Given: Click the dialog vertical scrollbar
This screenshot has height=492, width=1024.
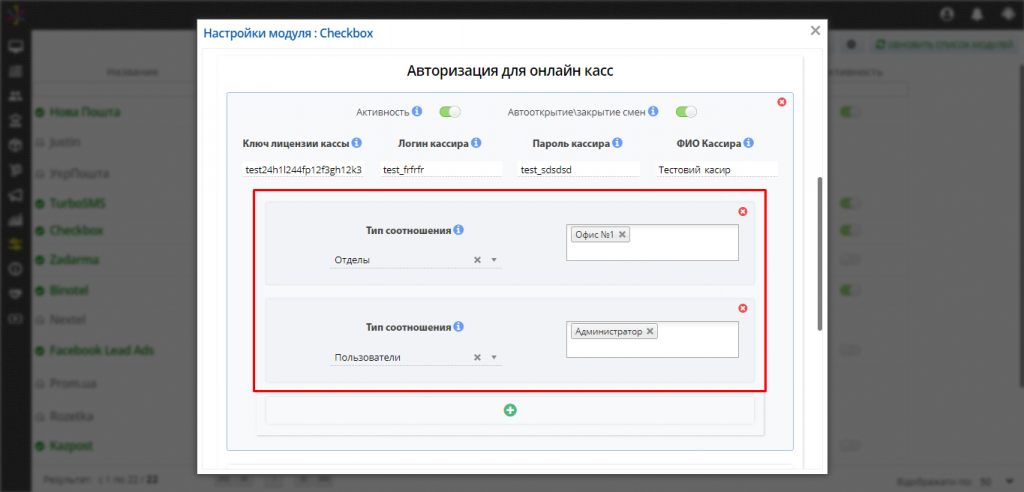Looking at the screenshot, I should [x=820, y=254].
